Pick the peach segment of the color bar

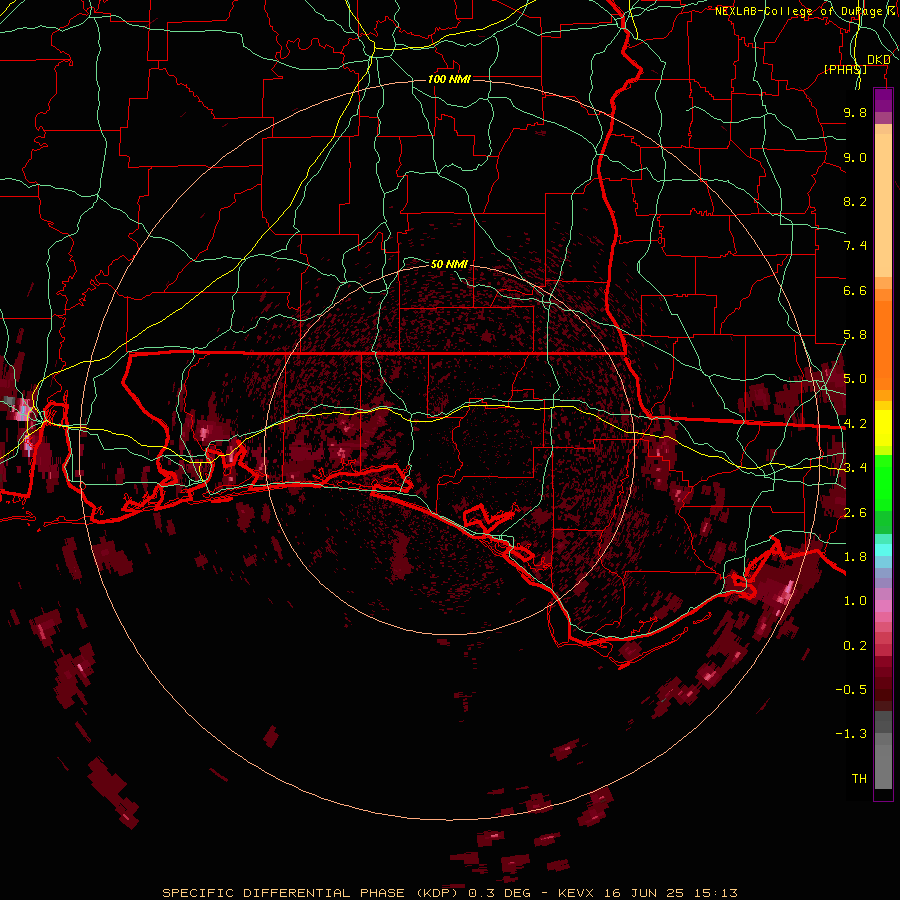point(883,204)
